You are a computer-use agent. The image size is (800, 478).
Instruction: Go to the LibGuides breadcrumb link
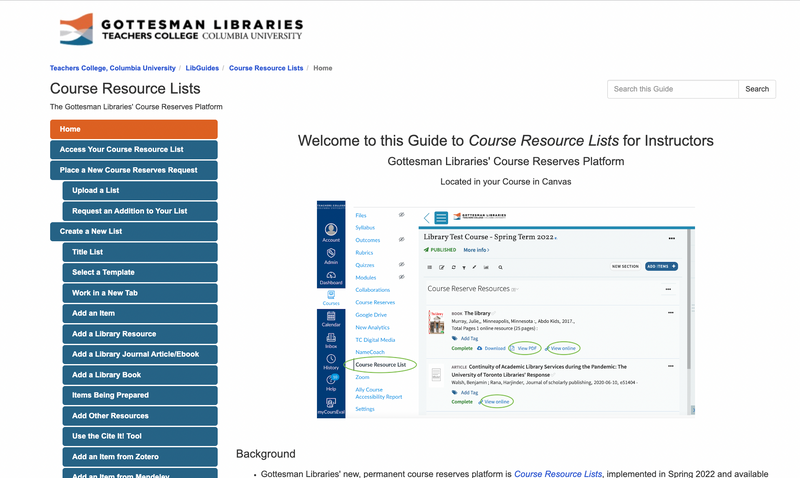coord(202,68)
